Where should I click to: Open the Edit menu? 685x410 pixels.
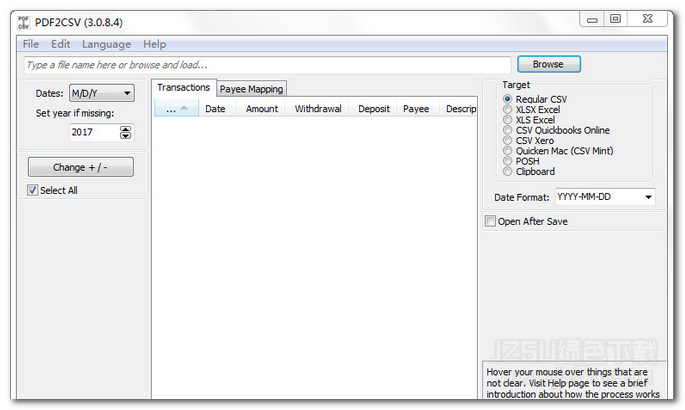[60, 44]
